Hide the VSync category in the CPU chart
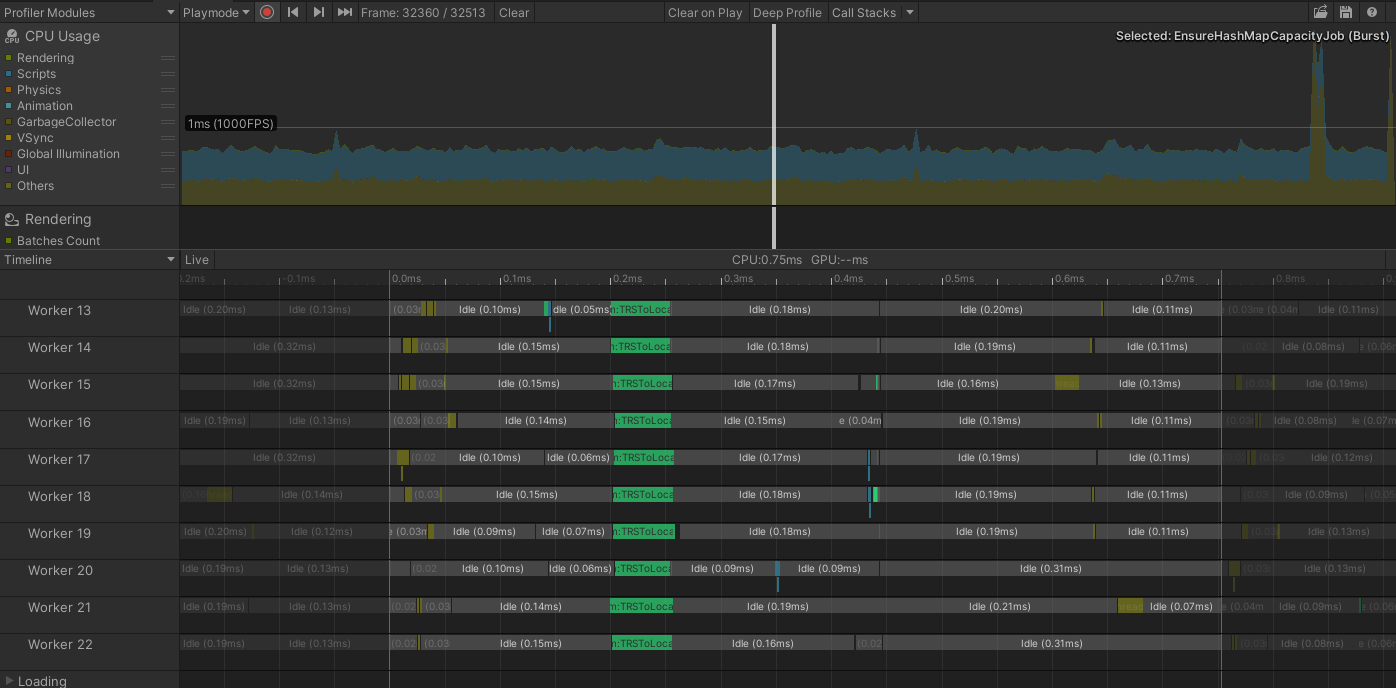This screenshot has height=688, width=1396. pos(8,137)
